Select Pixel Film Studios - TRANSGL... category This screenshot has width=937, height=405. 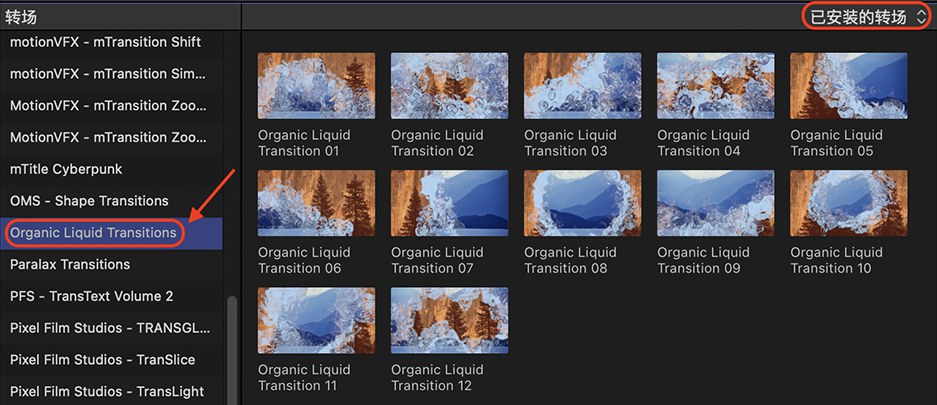click(x=111, y=328)
